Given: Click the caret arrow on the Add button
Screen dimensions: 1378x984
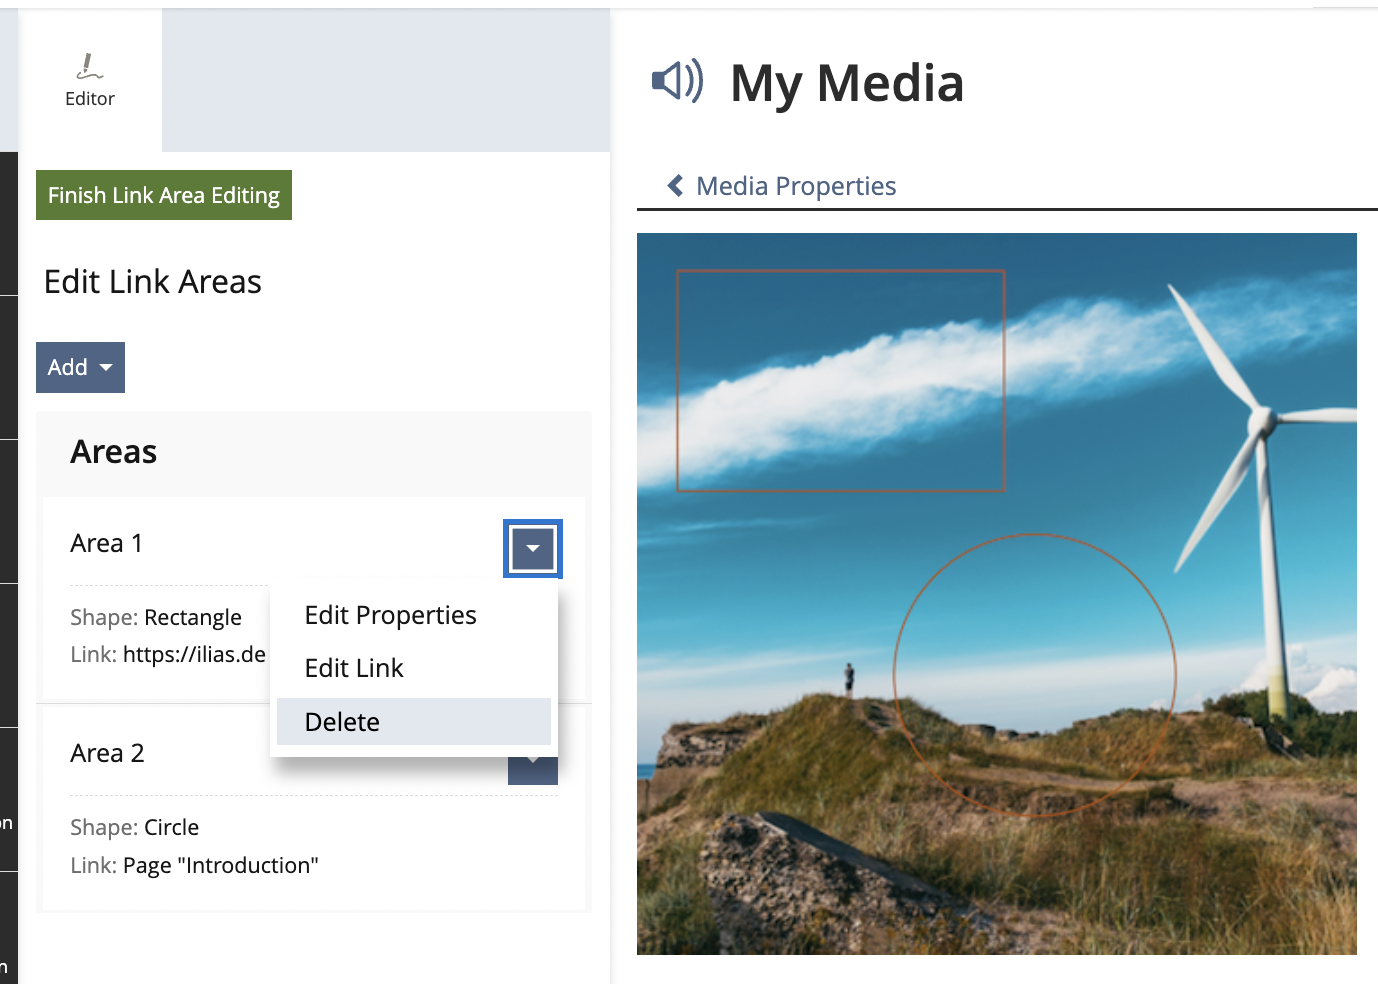Looking at the screenshot, I should pyautogui.click(x=106, y=367).
